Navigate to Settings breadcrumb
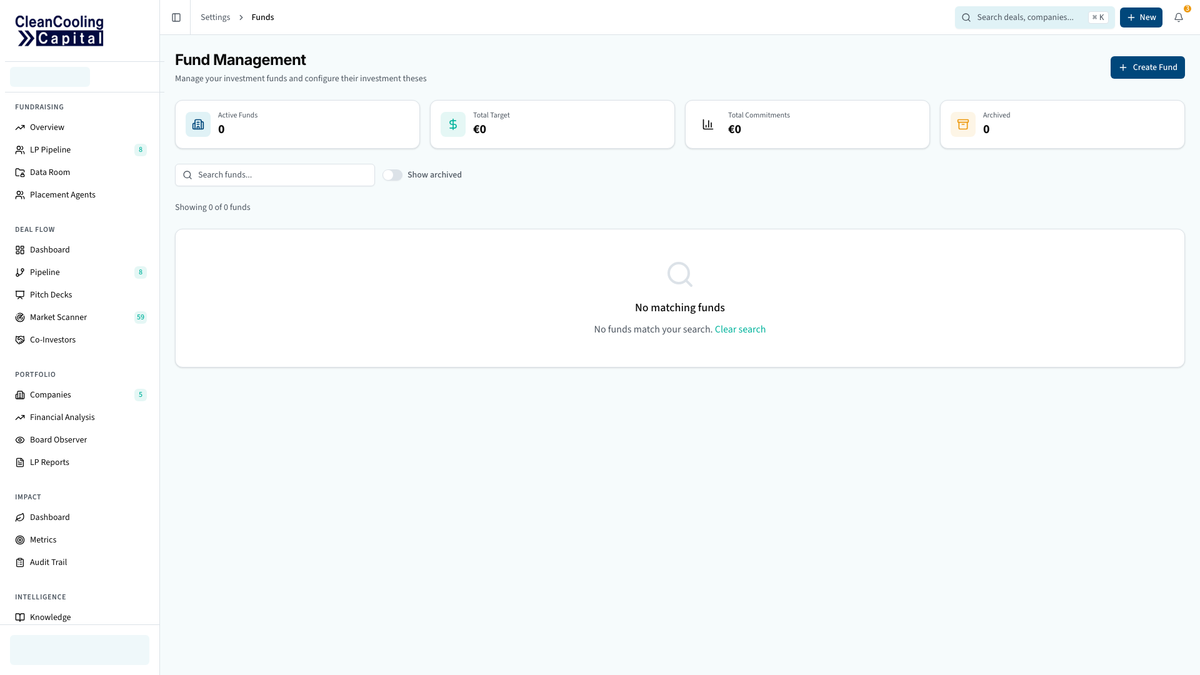Viewport: 1200px width, 675px height. pos(215,17)
